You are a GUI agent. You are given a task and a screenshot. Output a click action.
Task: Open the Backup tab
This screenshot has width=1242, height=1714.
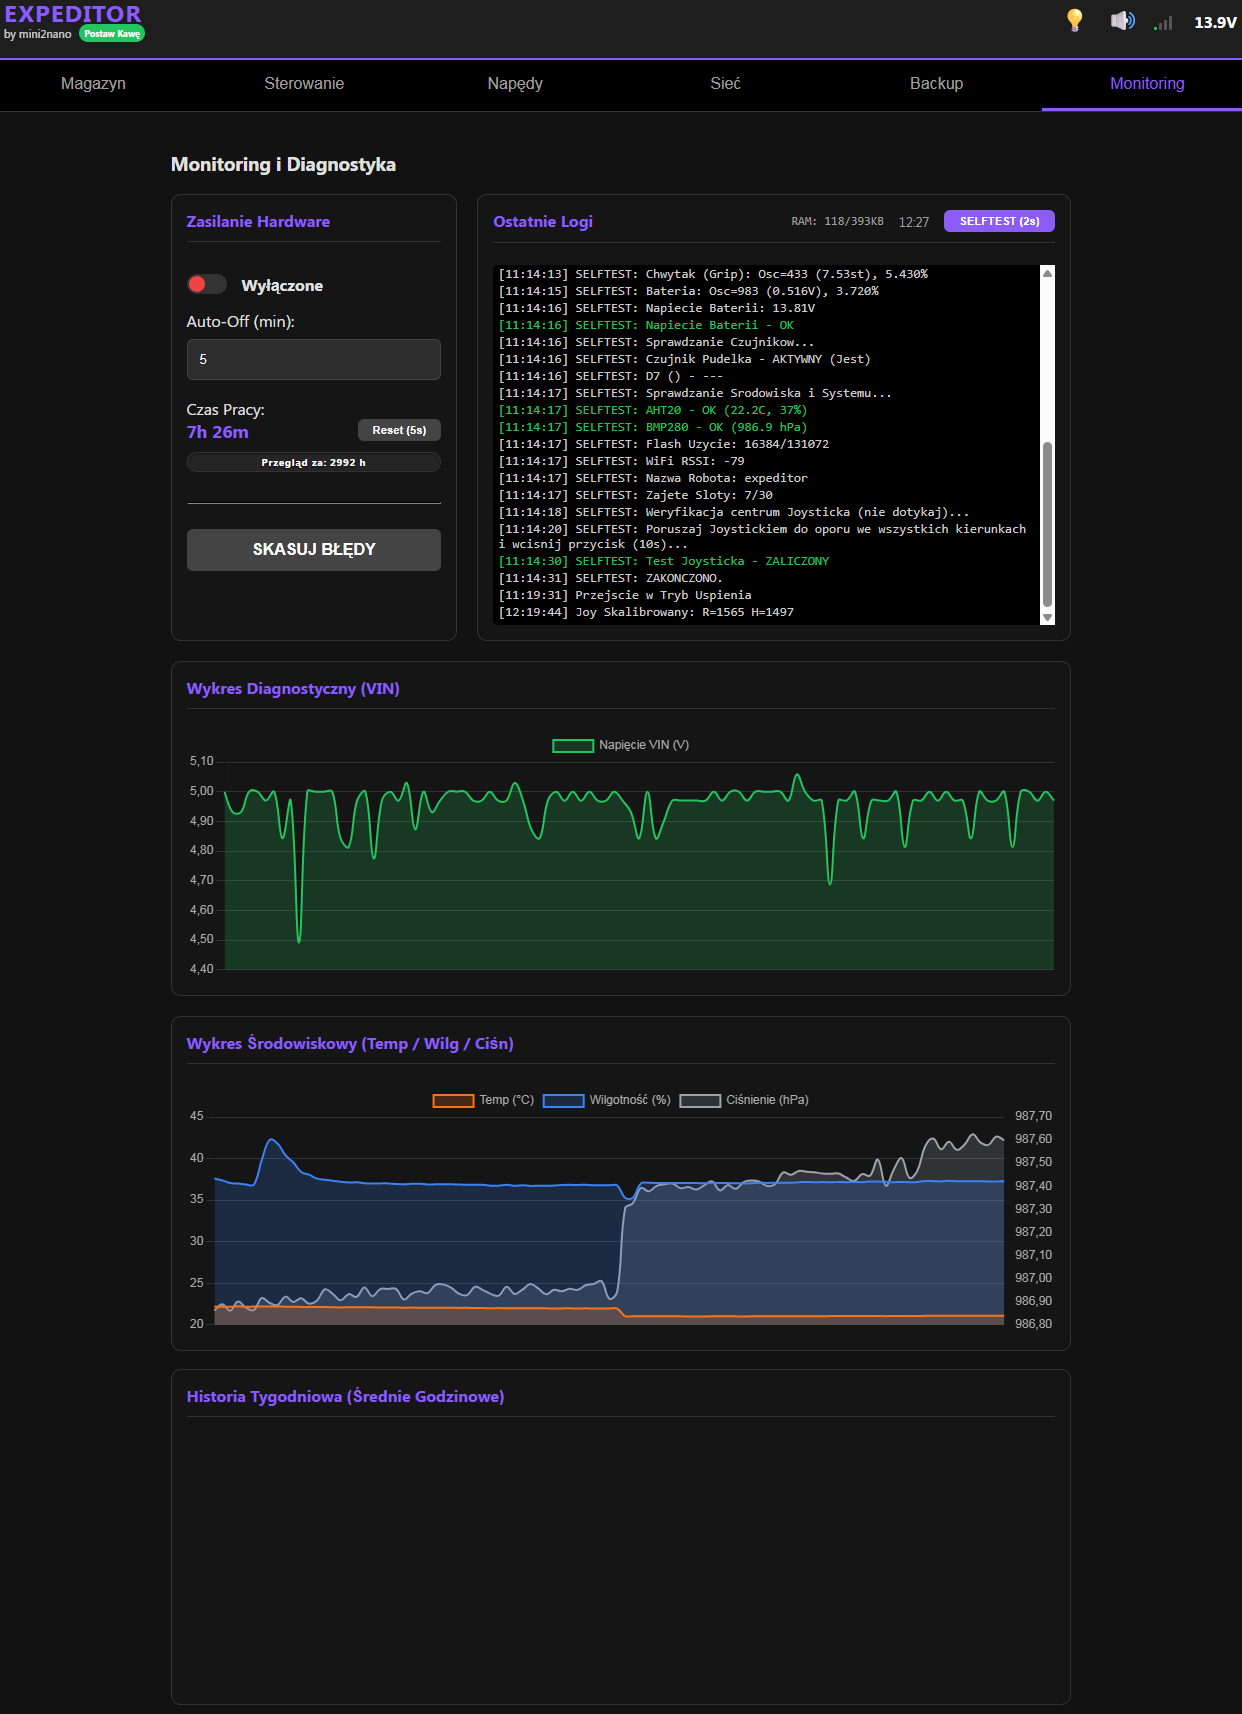[x=936, y=84]
